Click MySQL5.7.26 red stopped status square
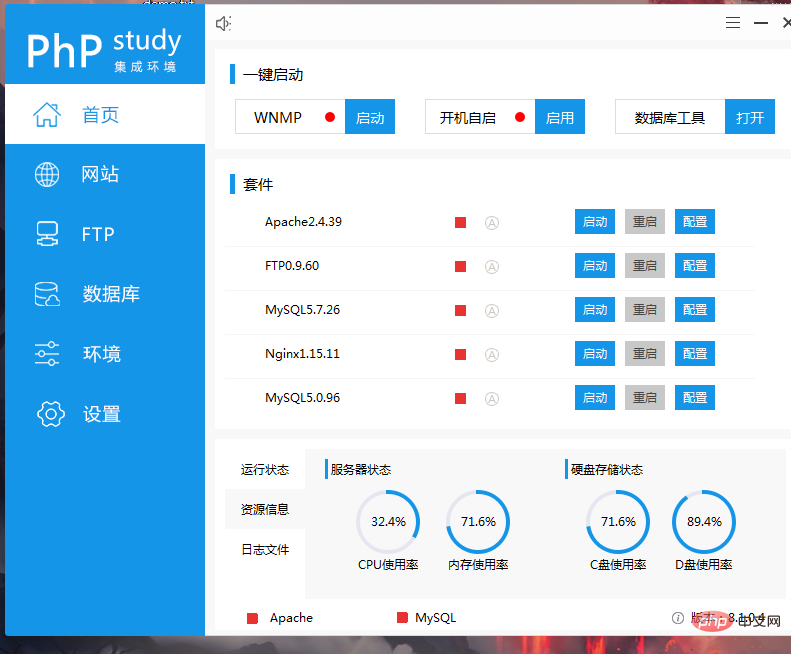The height and width of the screenshot is (654, 791). [x=460, y=310]
